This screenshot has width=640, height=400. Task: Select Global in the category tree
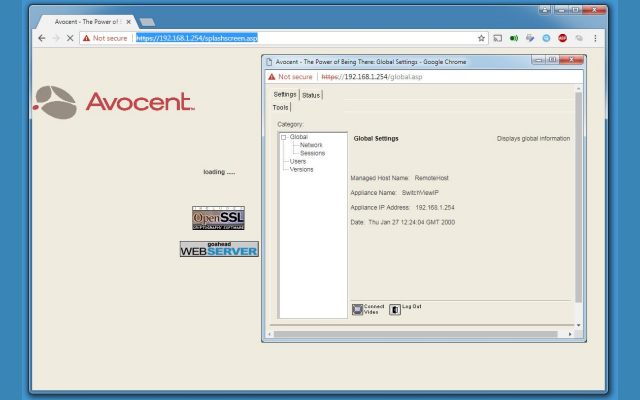pyautogui.click(x=299, y=137)
